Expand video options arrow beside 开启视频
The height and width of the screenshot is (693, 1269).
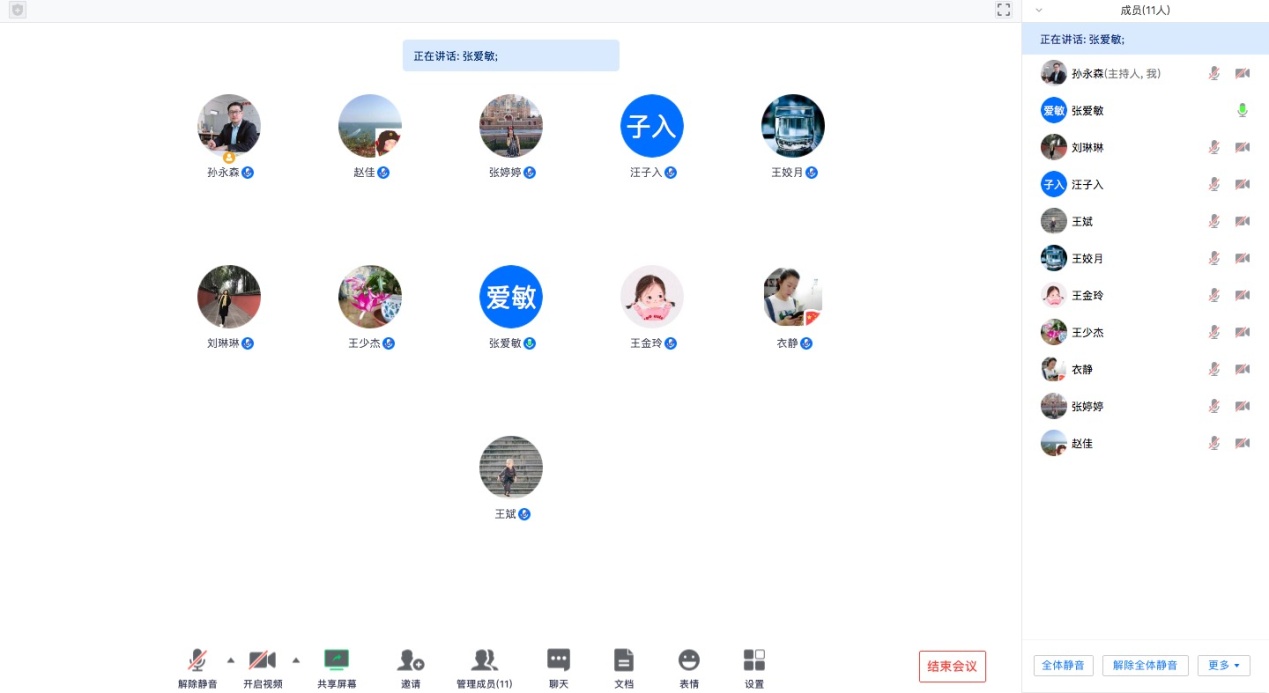[x=296, y=660]
